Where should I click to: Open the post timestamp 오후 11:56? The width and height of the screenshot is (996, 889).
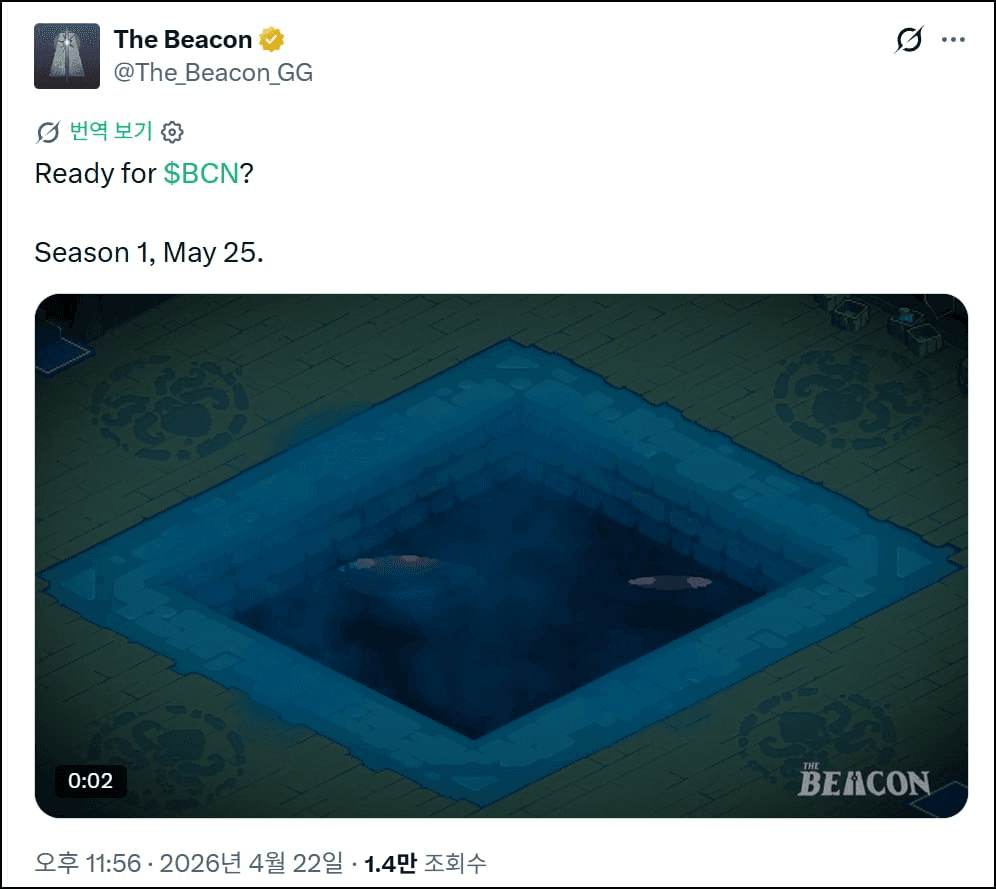88,863
